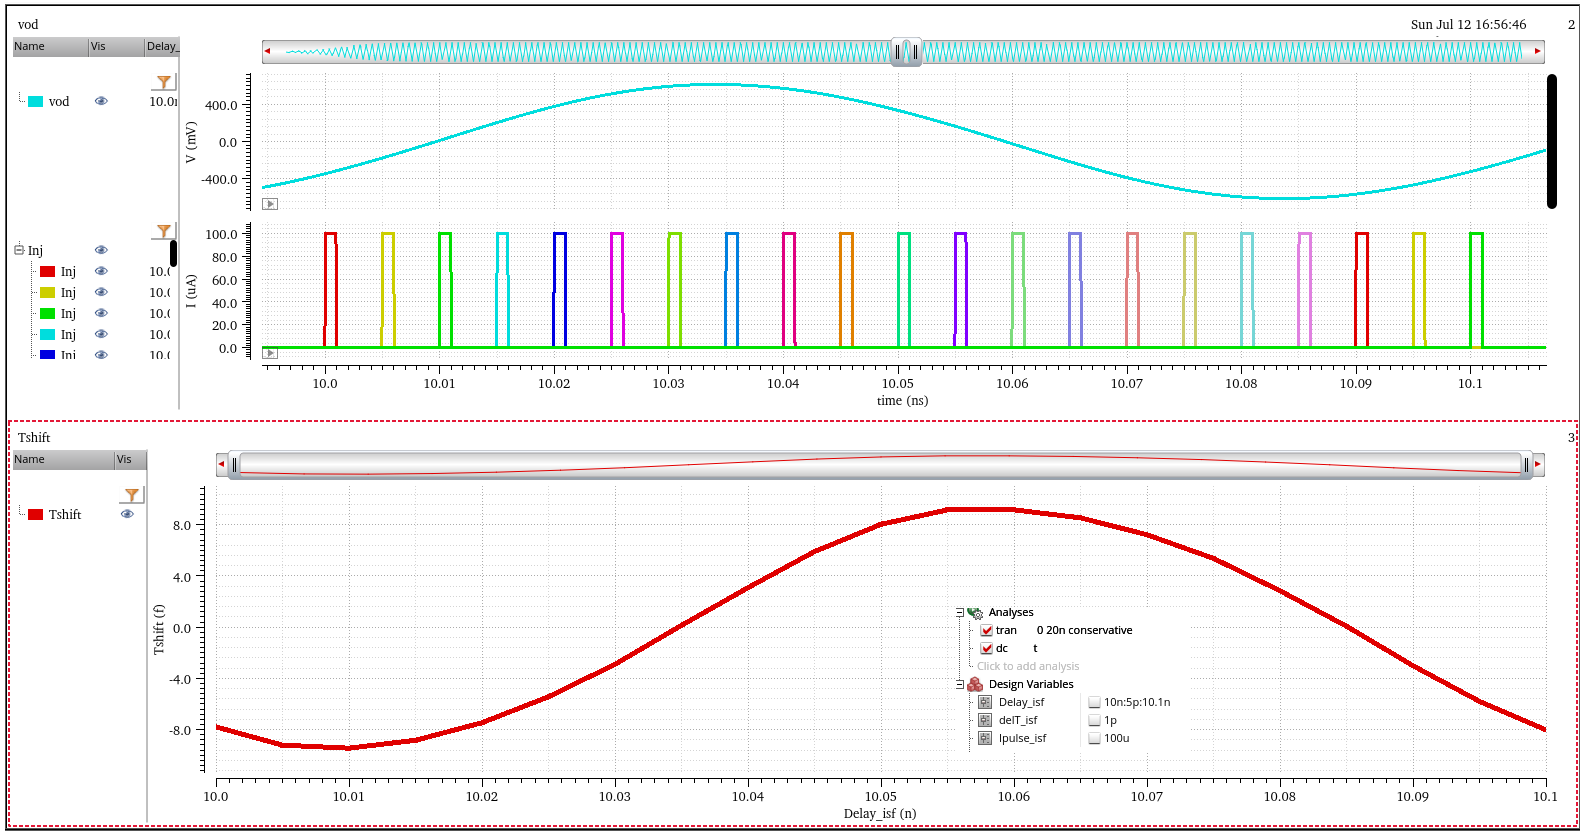The height and width of the screenshot is (833, 1584).
Task: Click the Design Variables icon
Action: pyautogui.click(x=975, y=684)
